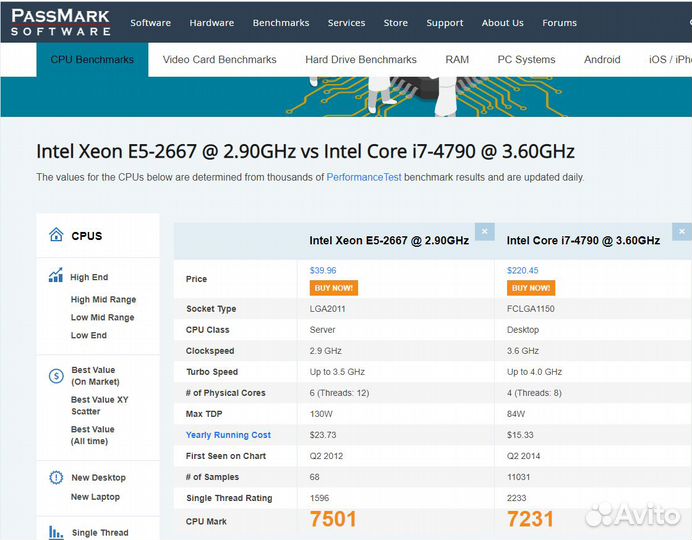Image resolution: width=692 pixels, height=540 pixels.
Task: Open the Software menu
Action: (150, 23)
